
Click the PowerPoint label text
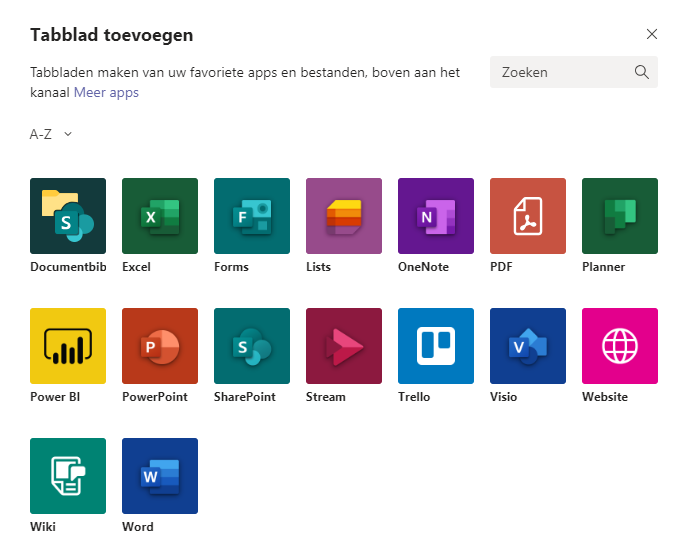pyautogui.click(x=155, y=397)
